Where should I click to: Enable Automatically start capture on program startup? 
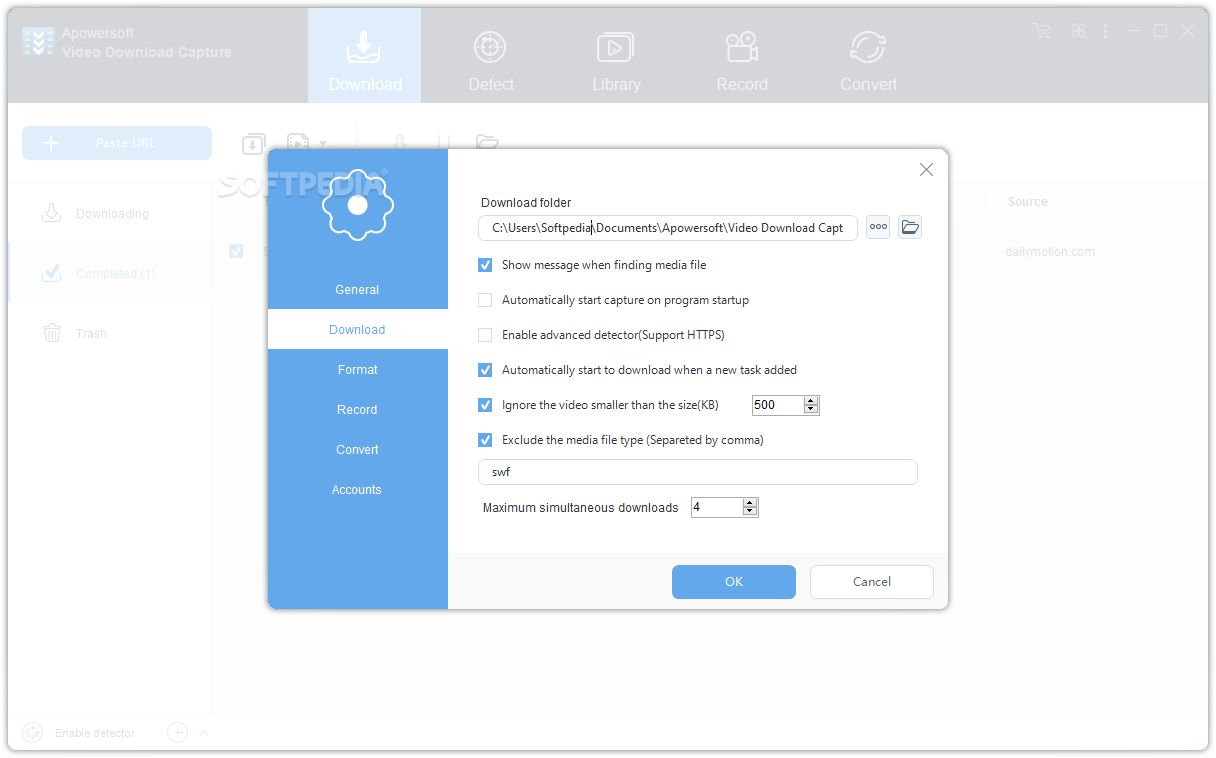click(x=485, y=300)
